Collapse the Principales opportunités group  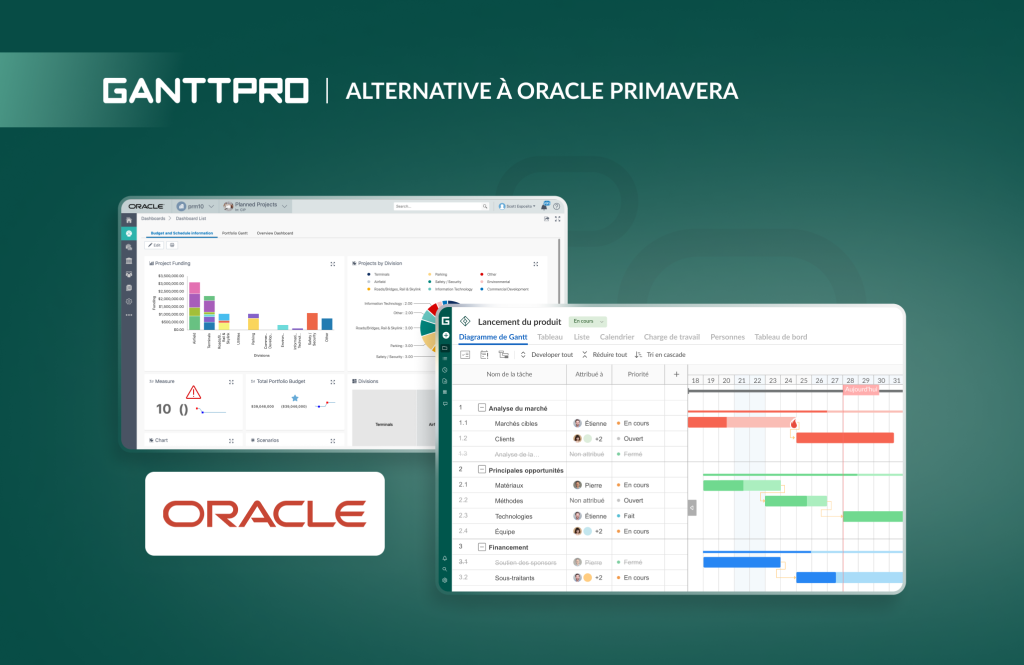[x=481, y=470]
